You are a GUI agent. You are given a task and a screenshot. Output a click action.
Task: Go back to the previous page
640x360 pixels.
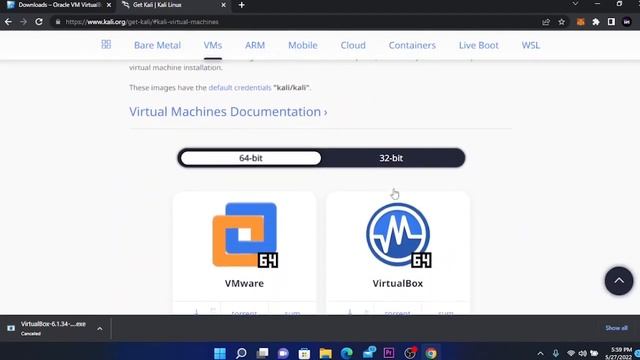[8, 22]
